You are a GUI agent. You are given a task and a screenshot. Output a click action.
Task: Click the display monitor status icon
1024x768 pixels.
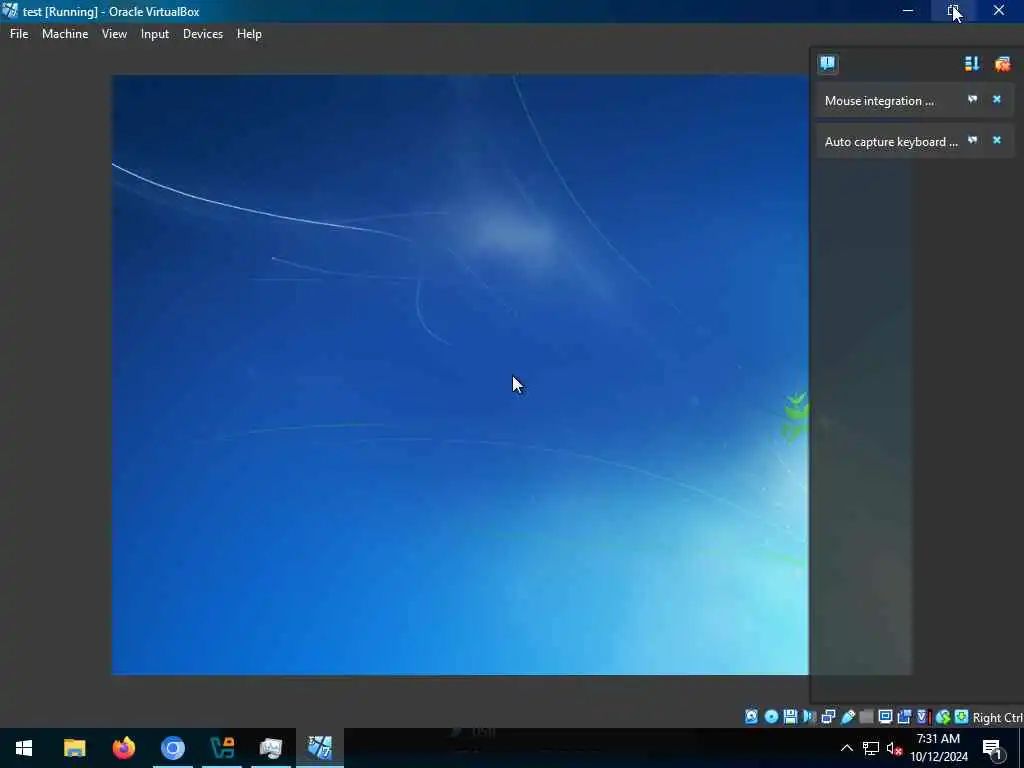pyautogui.click(x=886, y=717)
